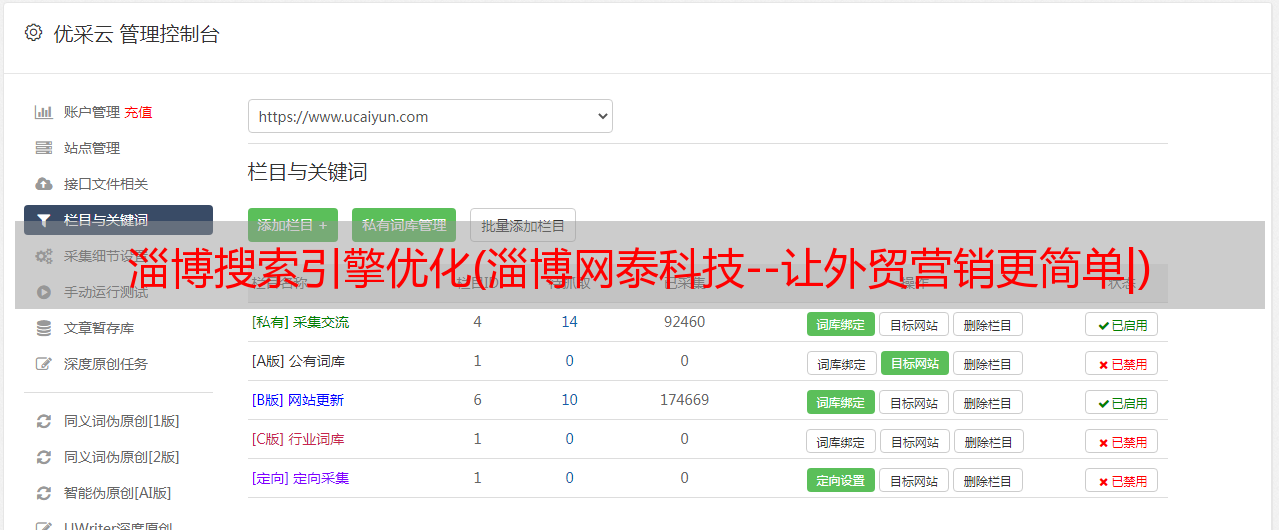Click the filter icon for 栏目与关键词
Viewport: 1279px width, 530px height.
[x=43, y=220]
